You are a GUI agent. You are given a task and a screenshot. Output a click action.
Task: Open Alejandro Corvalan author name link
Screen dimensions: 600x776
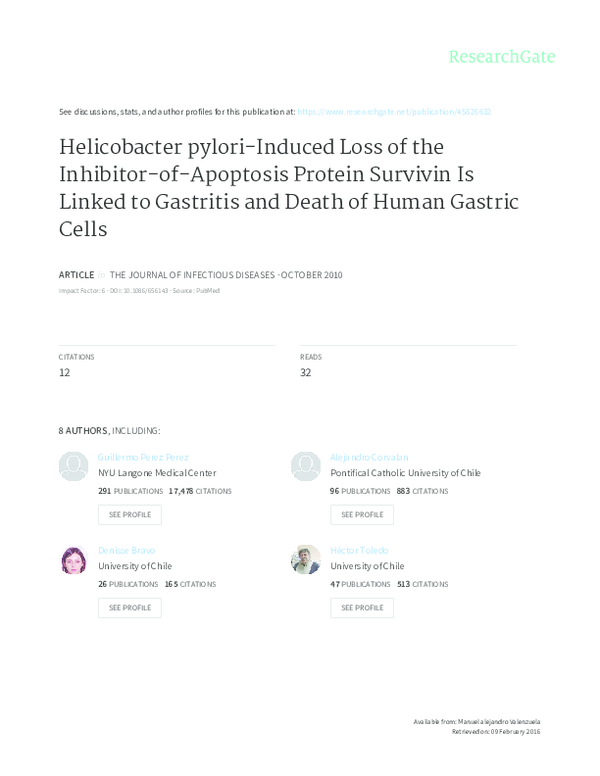369,457
